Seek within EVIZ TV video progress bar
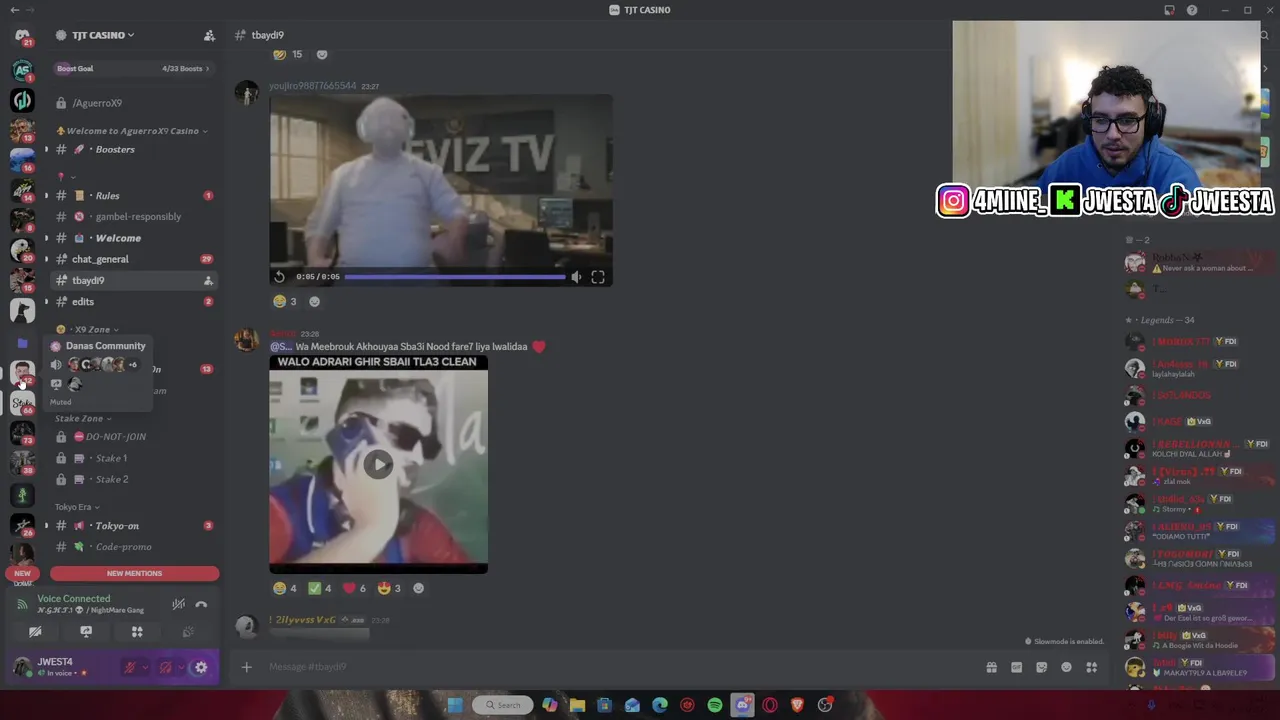 [455, 277]
